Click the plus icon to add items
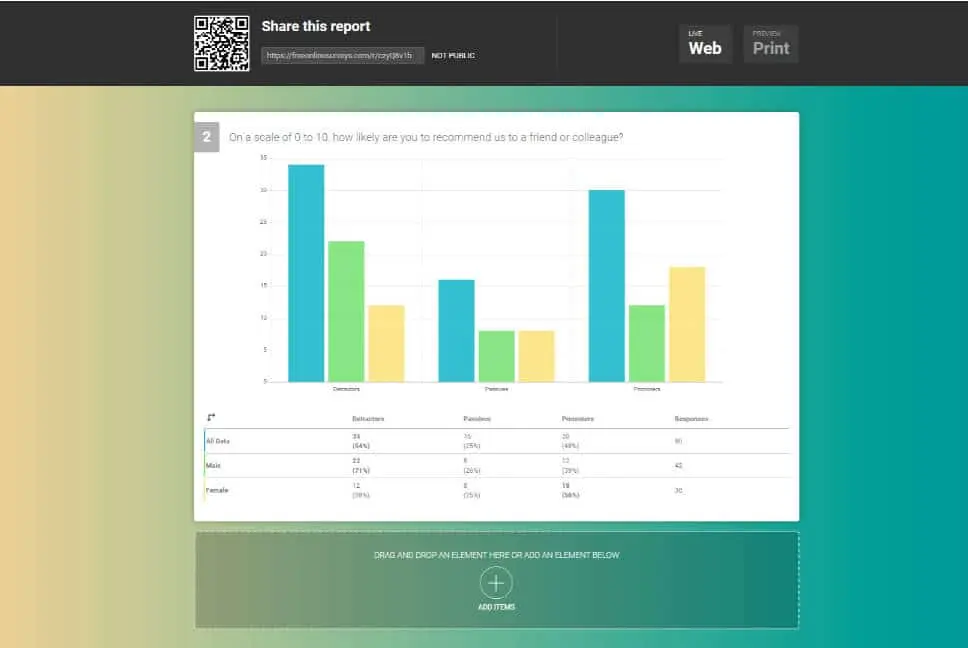Image resolution: width=968 pixels, height=648 pixels. click(496, 582)
